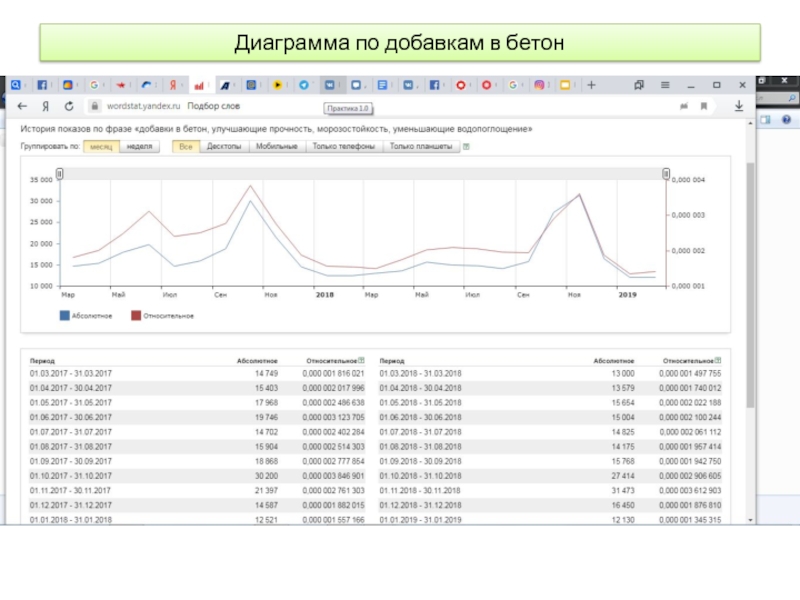
Task: Reload the Wordstat page
Action: point(69,105)
